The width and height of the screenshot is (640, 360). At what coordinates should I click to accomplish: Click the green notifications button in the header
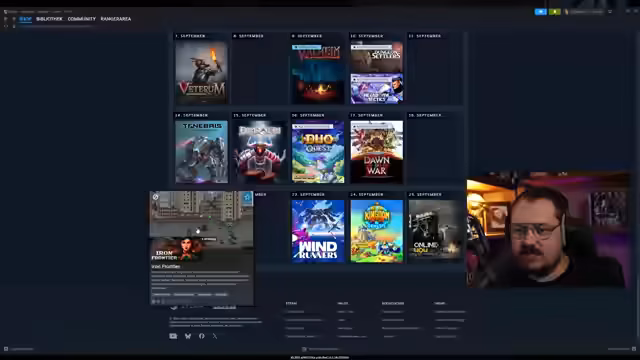tap(554, 12)
